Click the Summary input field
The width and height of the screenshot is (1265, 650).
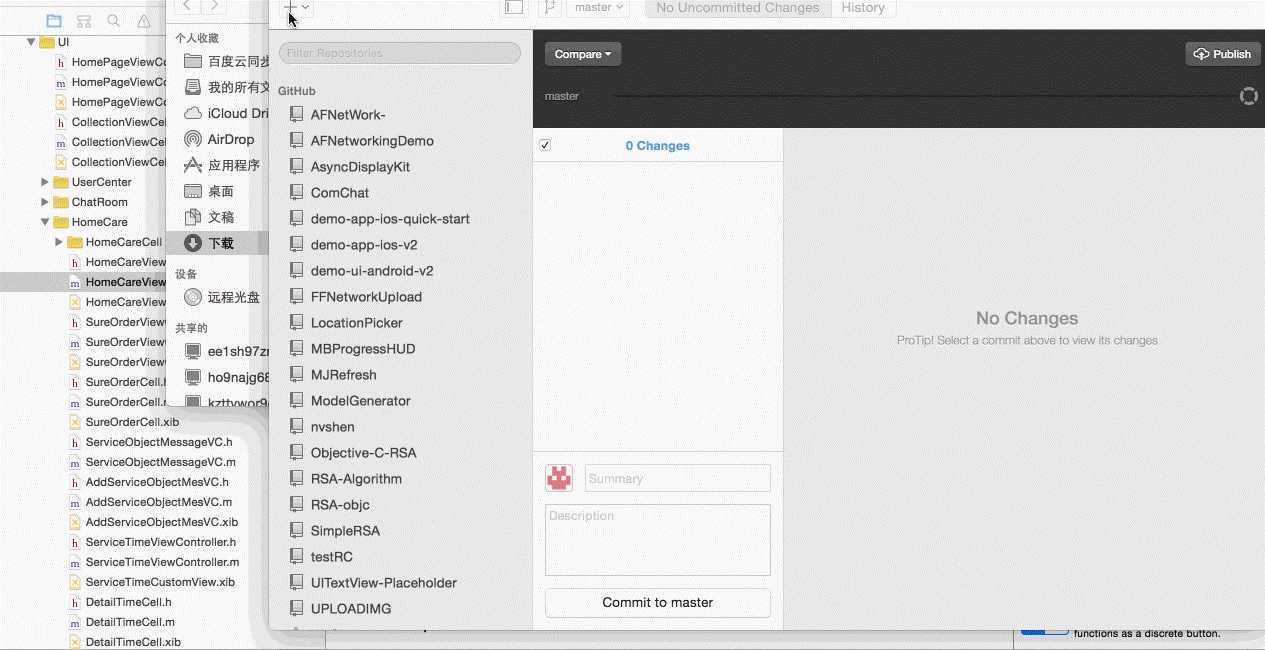tap(678, 478)
